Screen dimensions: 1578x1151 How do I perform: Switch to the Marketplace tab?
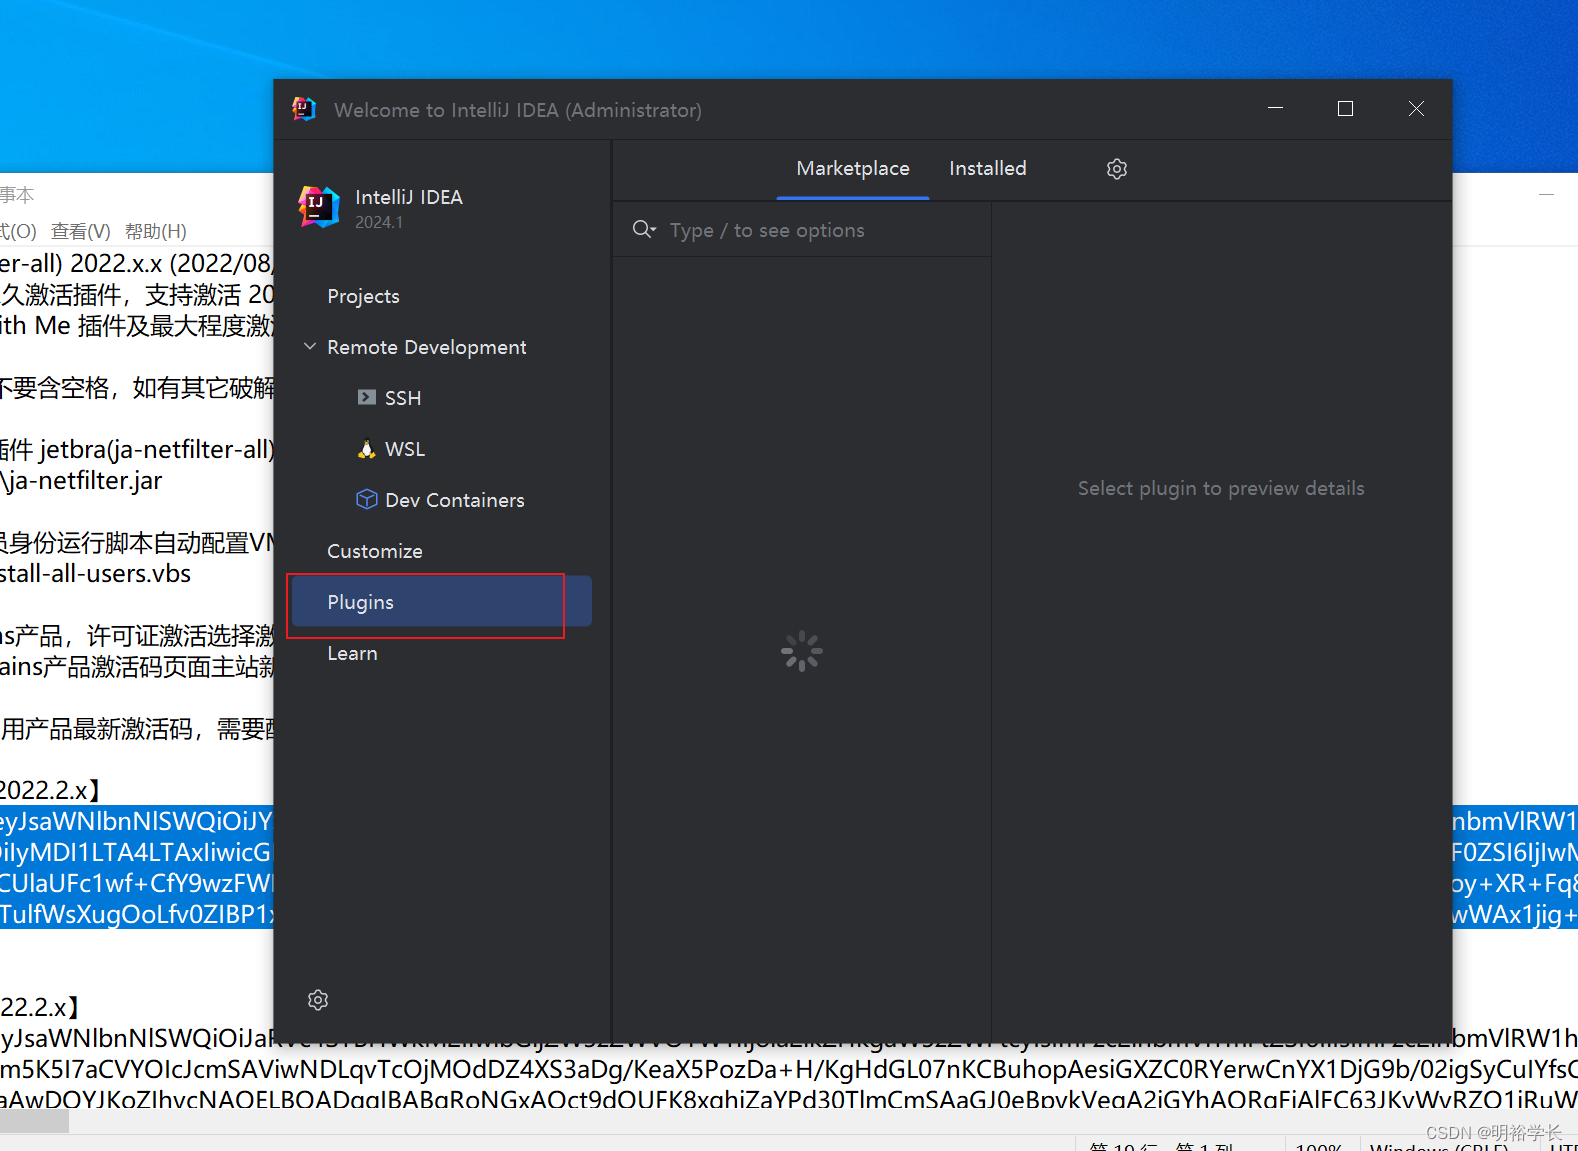pyautogui.click(x=853, y=169)
